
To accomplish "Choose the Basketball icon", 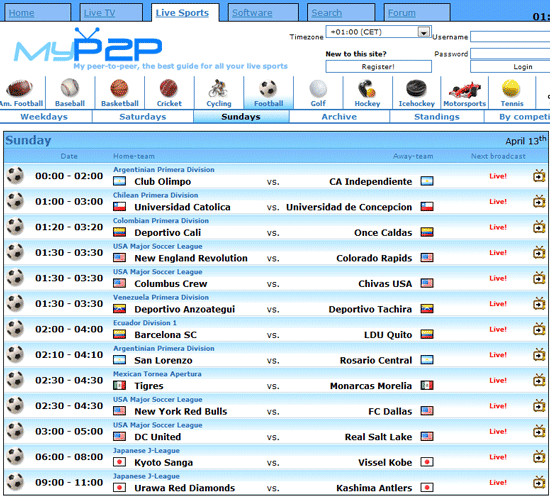I will point(119,88).
